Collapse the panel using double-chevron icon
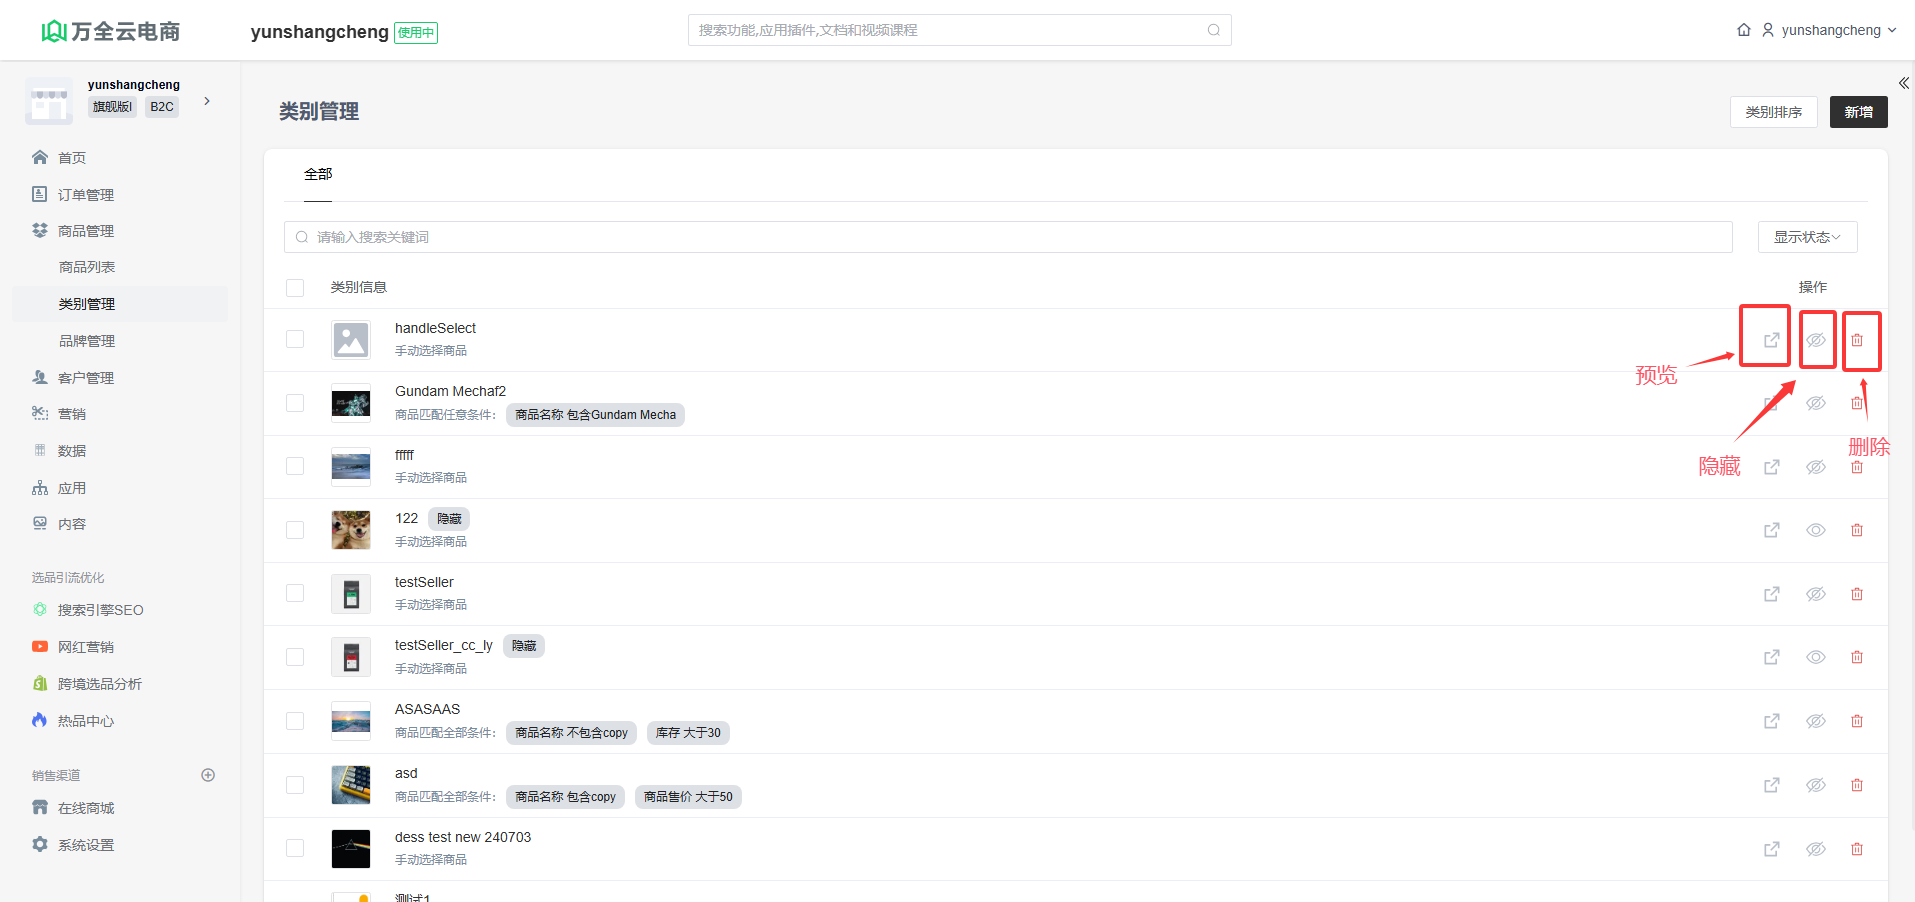The width and height of the screenshot is (1915, 902). (x=1903, y=84)
